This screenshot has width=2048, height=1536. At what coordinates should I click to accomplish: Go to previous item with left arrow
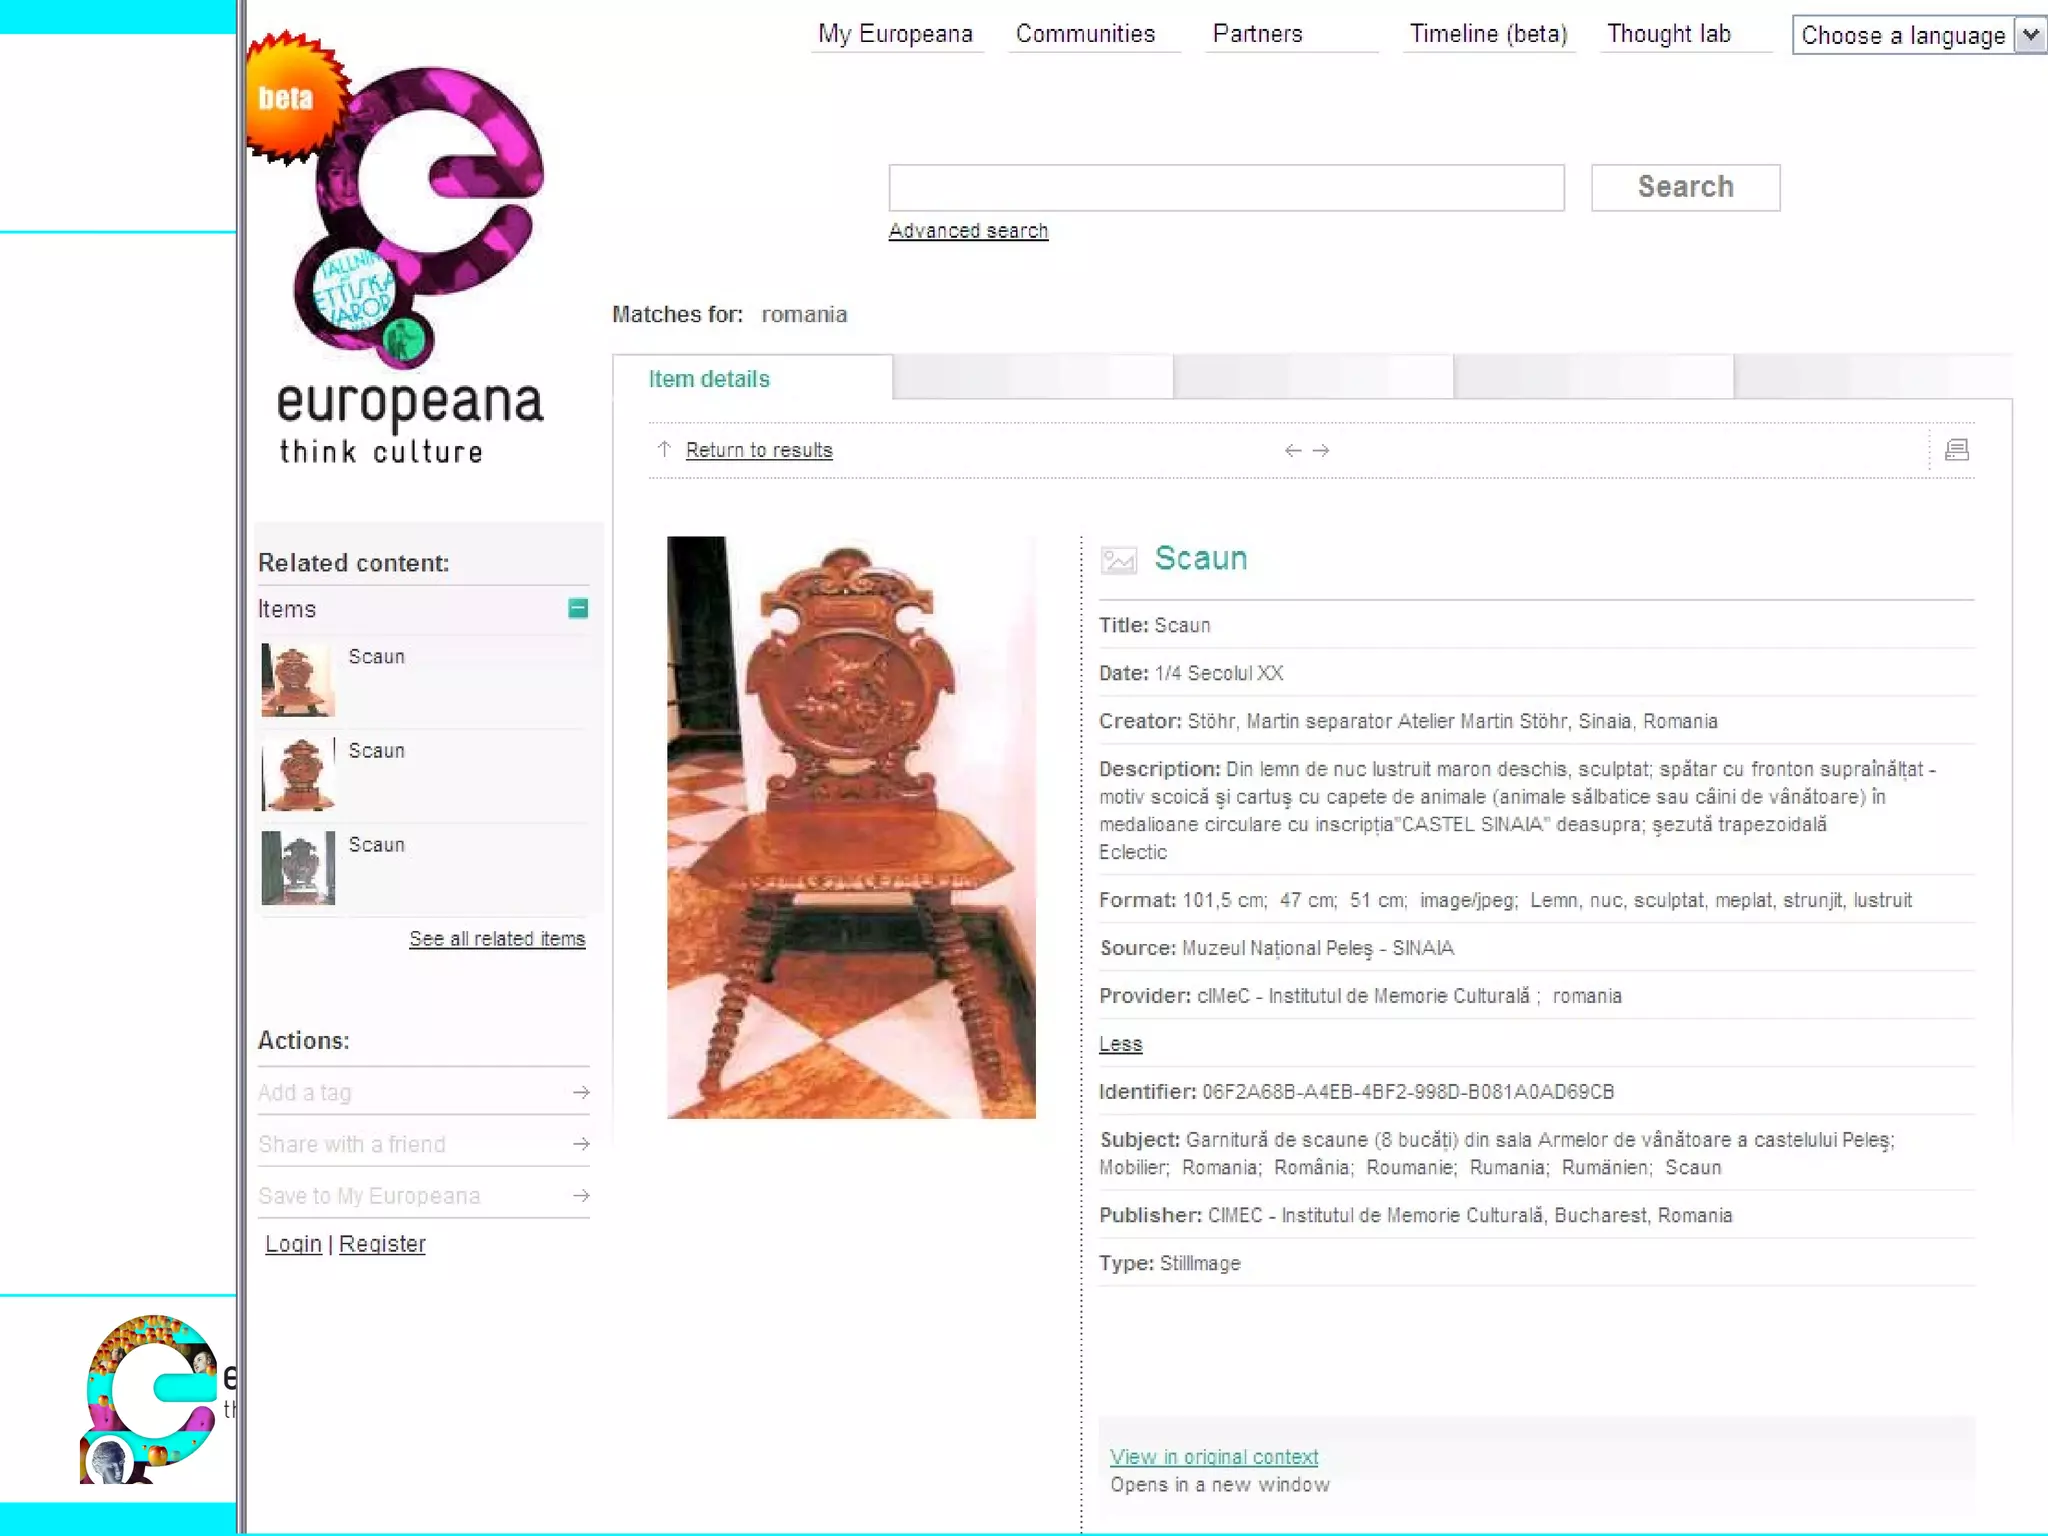pyautogui.click(x=1293, y=451)
